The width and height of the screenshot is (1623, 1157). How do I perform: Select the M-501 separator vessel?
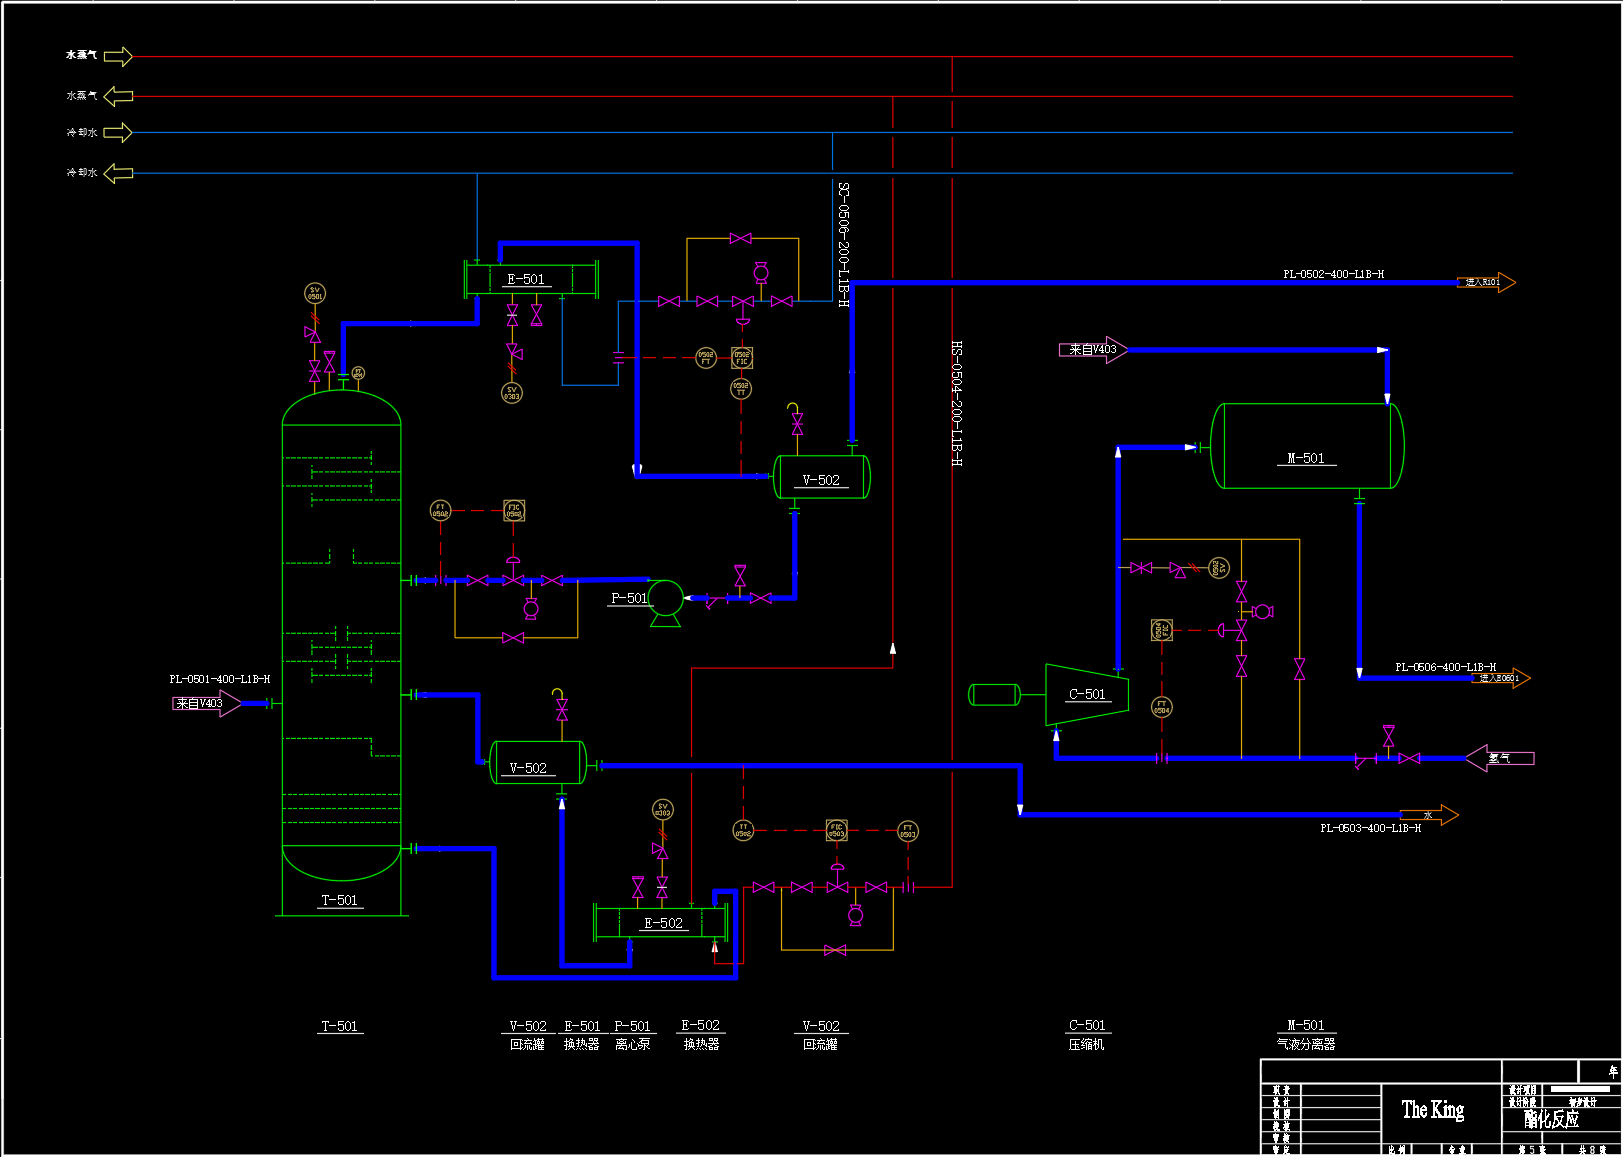[1306, 446]
